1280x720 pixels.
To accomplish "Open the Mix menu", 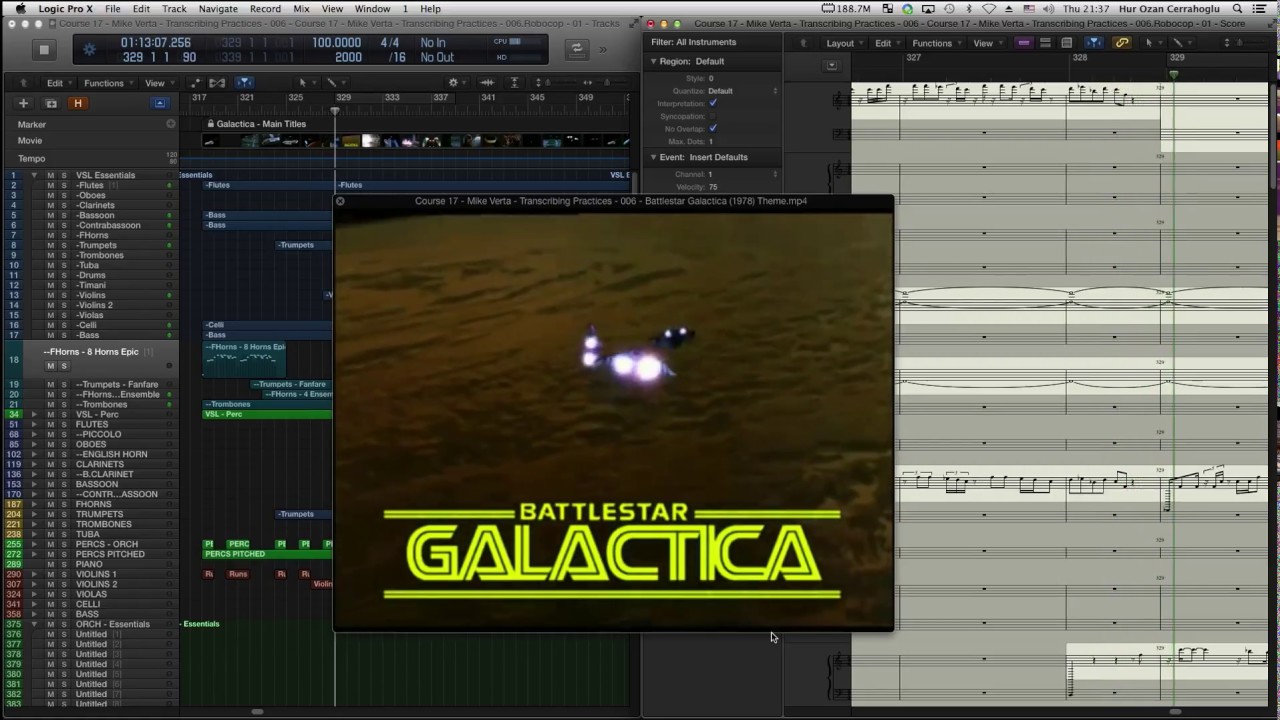I will [301, 9].
